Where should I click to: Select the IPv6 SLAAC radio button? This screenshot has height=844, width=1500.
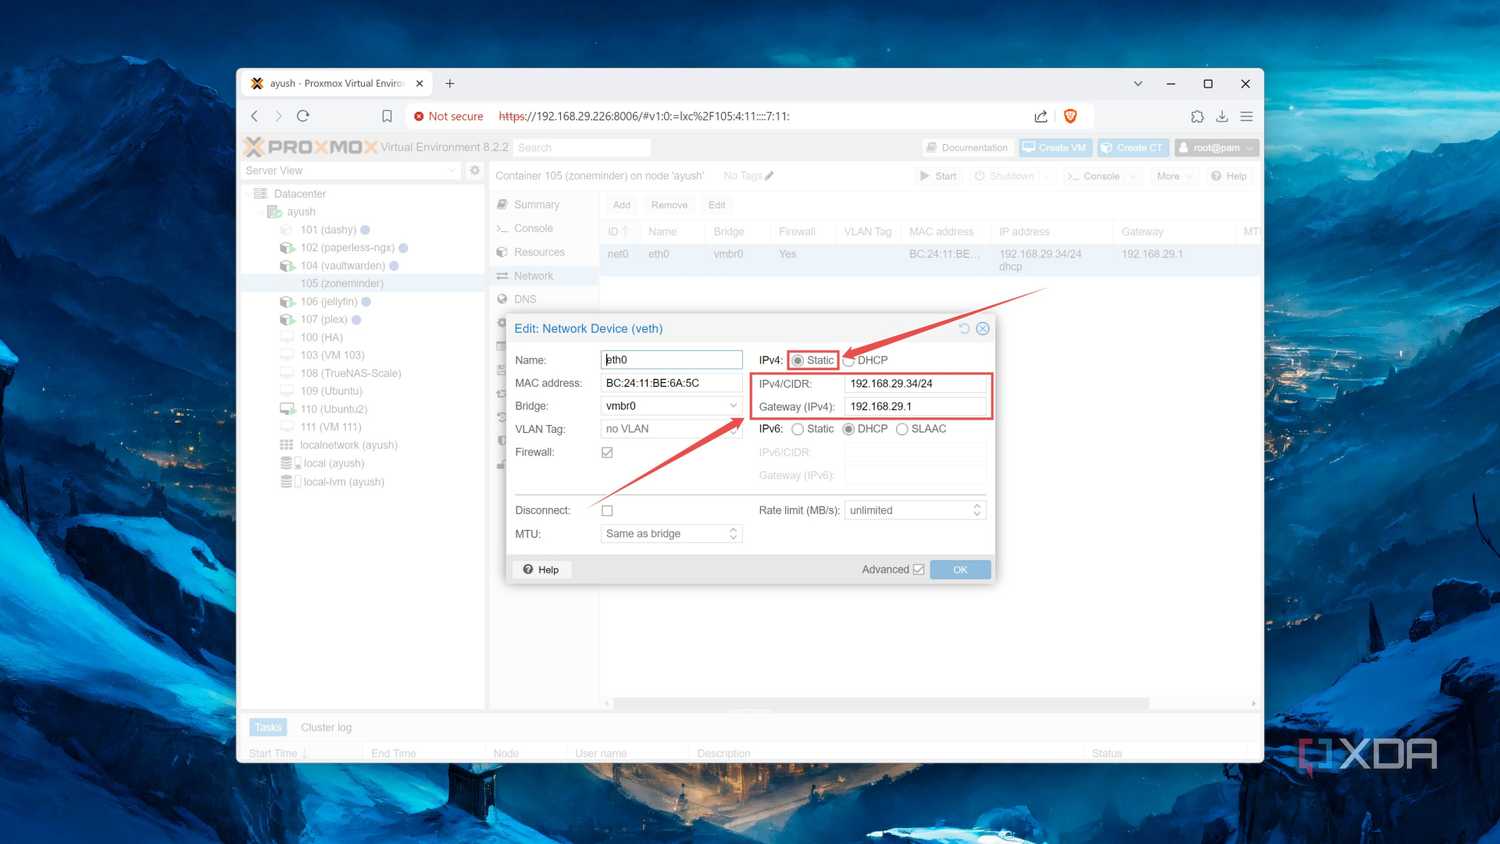(902, 429)
